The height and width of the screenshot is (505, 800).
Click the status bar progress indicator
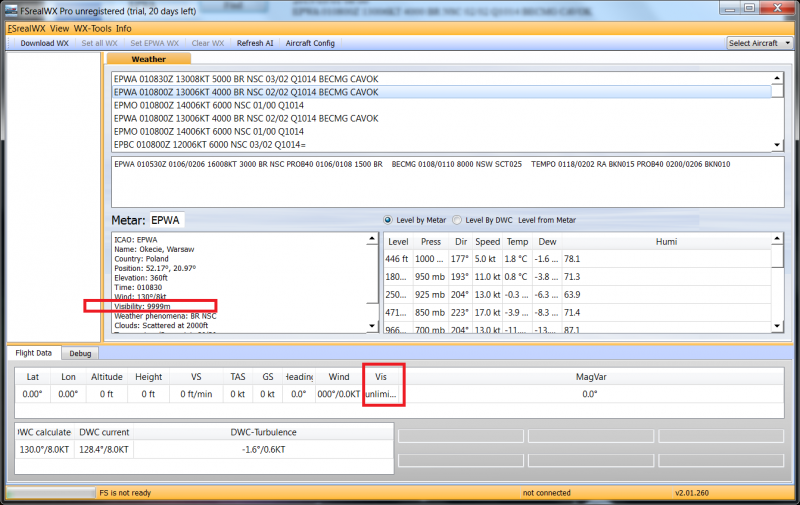click(x=51, y=493)
